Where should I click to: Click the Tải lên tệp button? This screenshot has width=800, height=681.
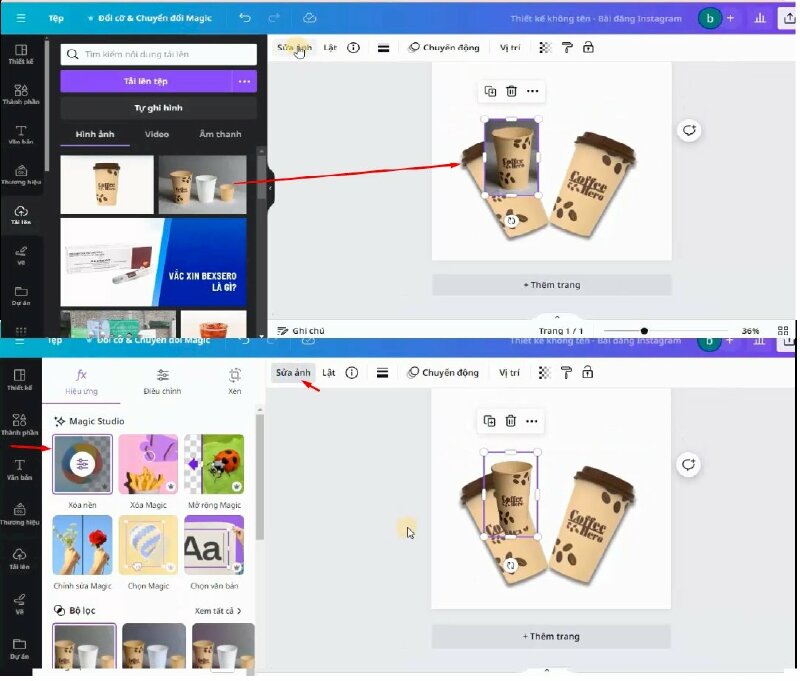click(x=145, y=81)
